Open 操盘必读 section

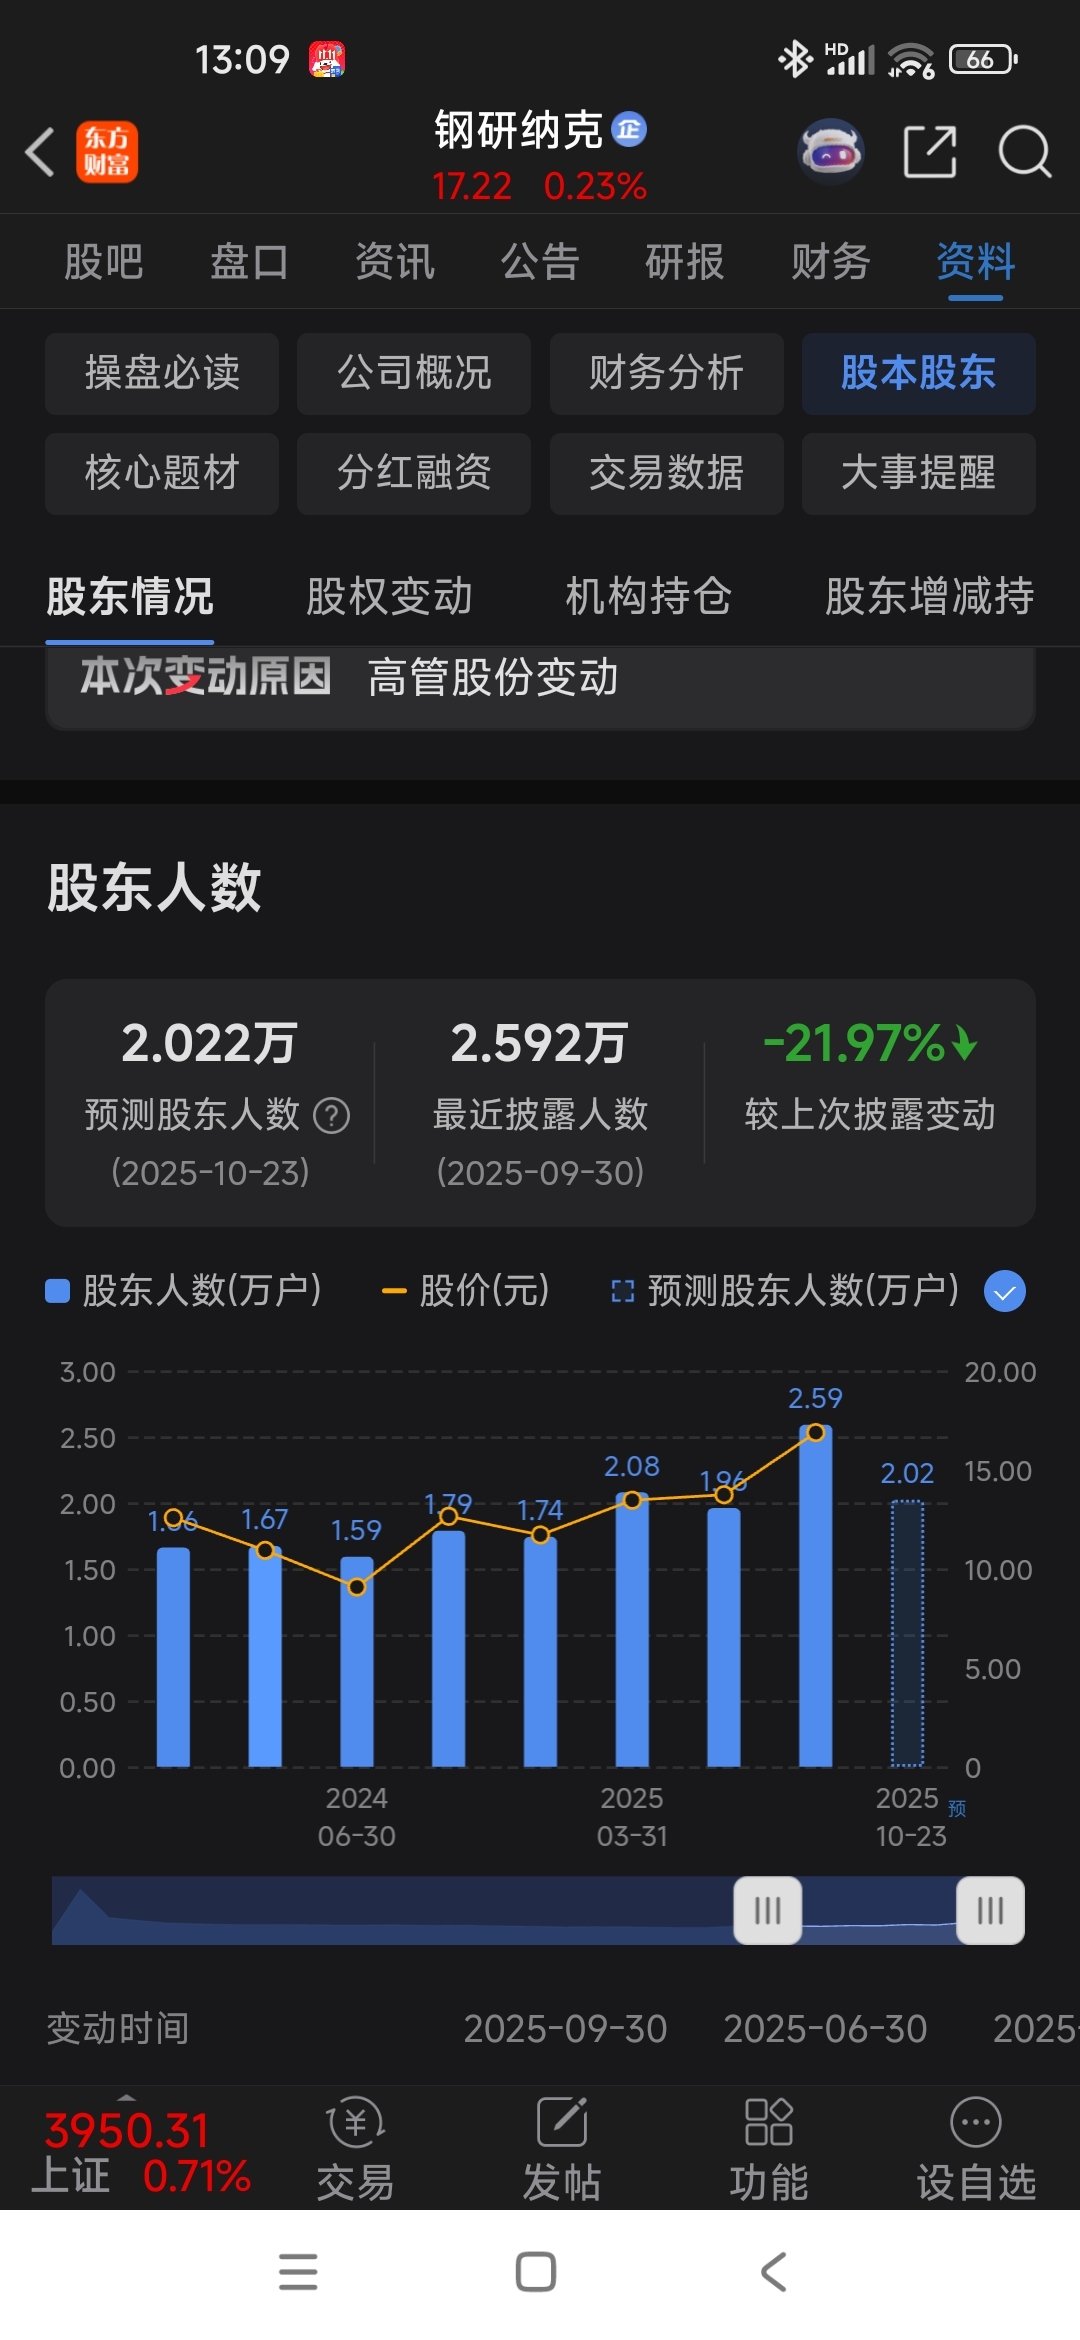162,373
